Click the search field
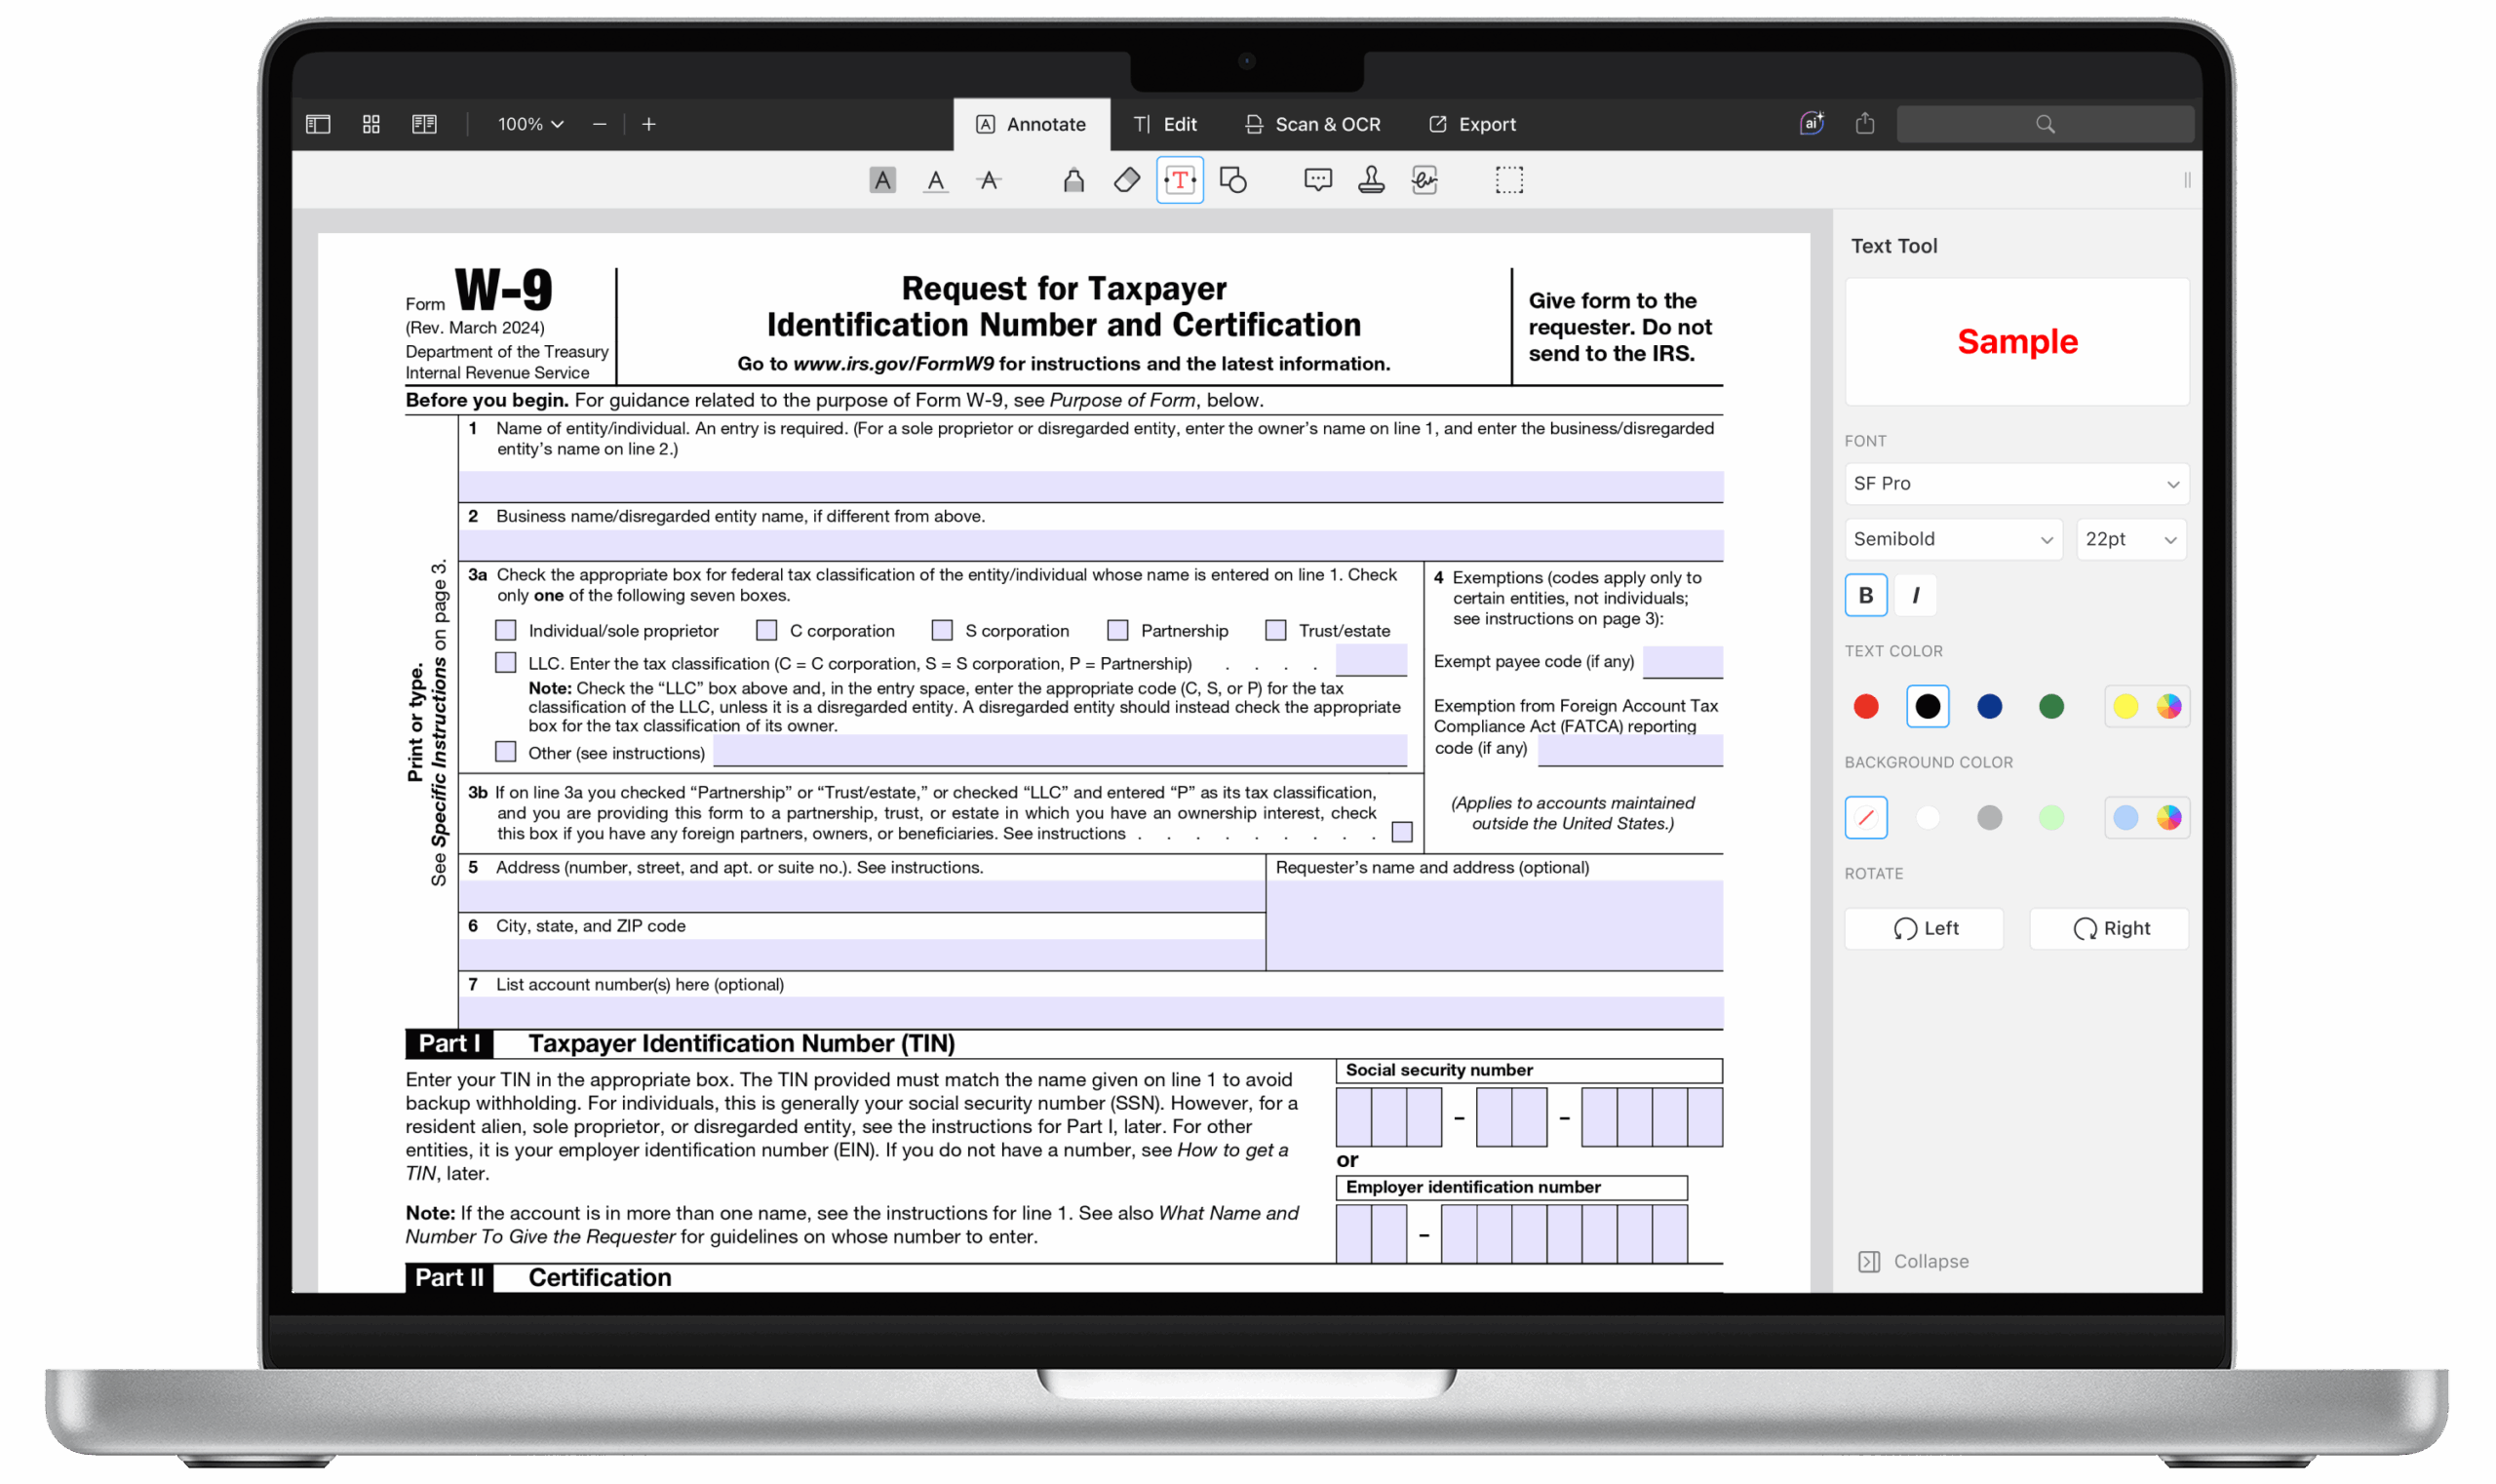Image resolution: width=2496 pixels, height=1484 pixels. pos(2044,123)
